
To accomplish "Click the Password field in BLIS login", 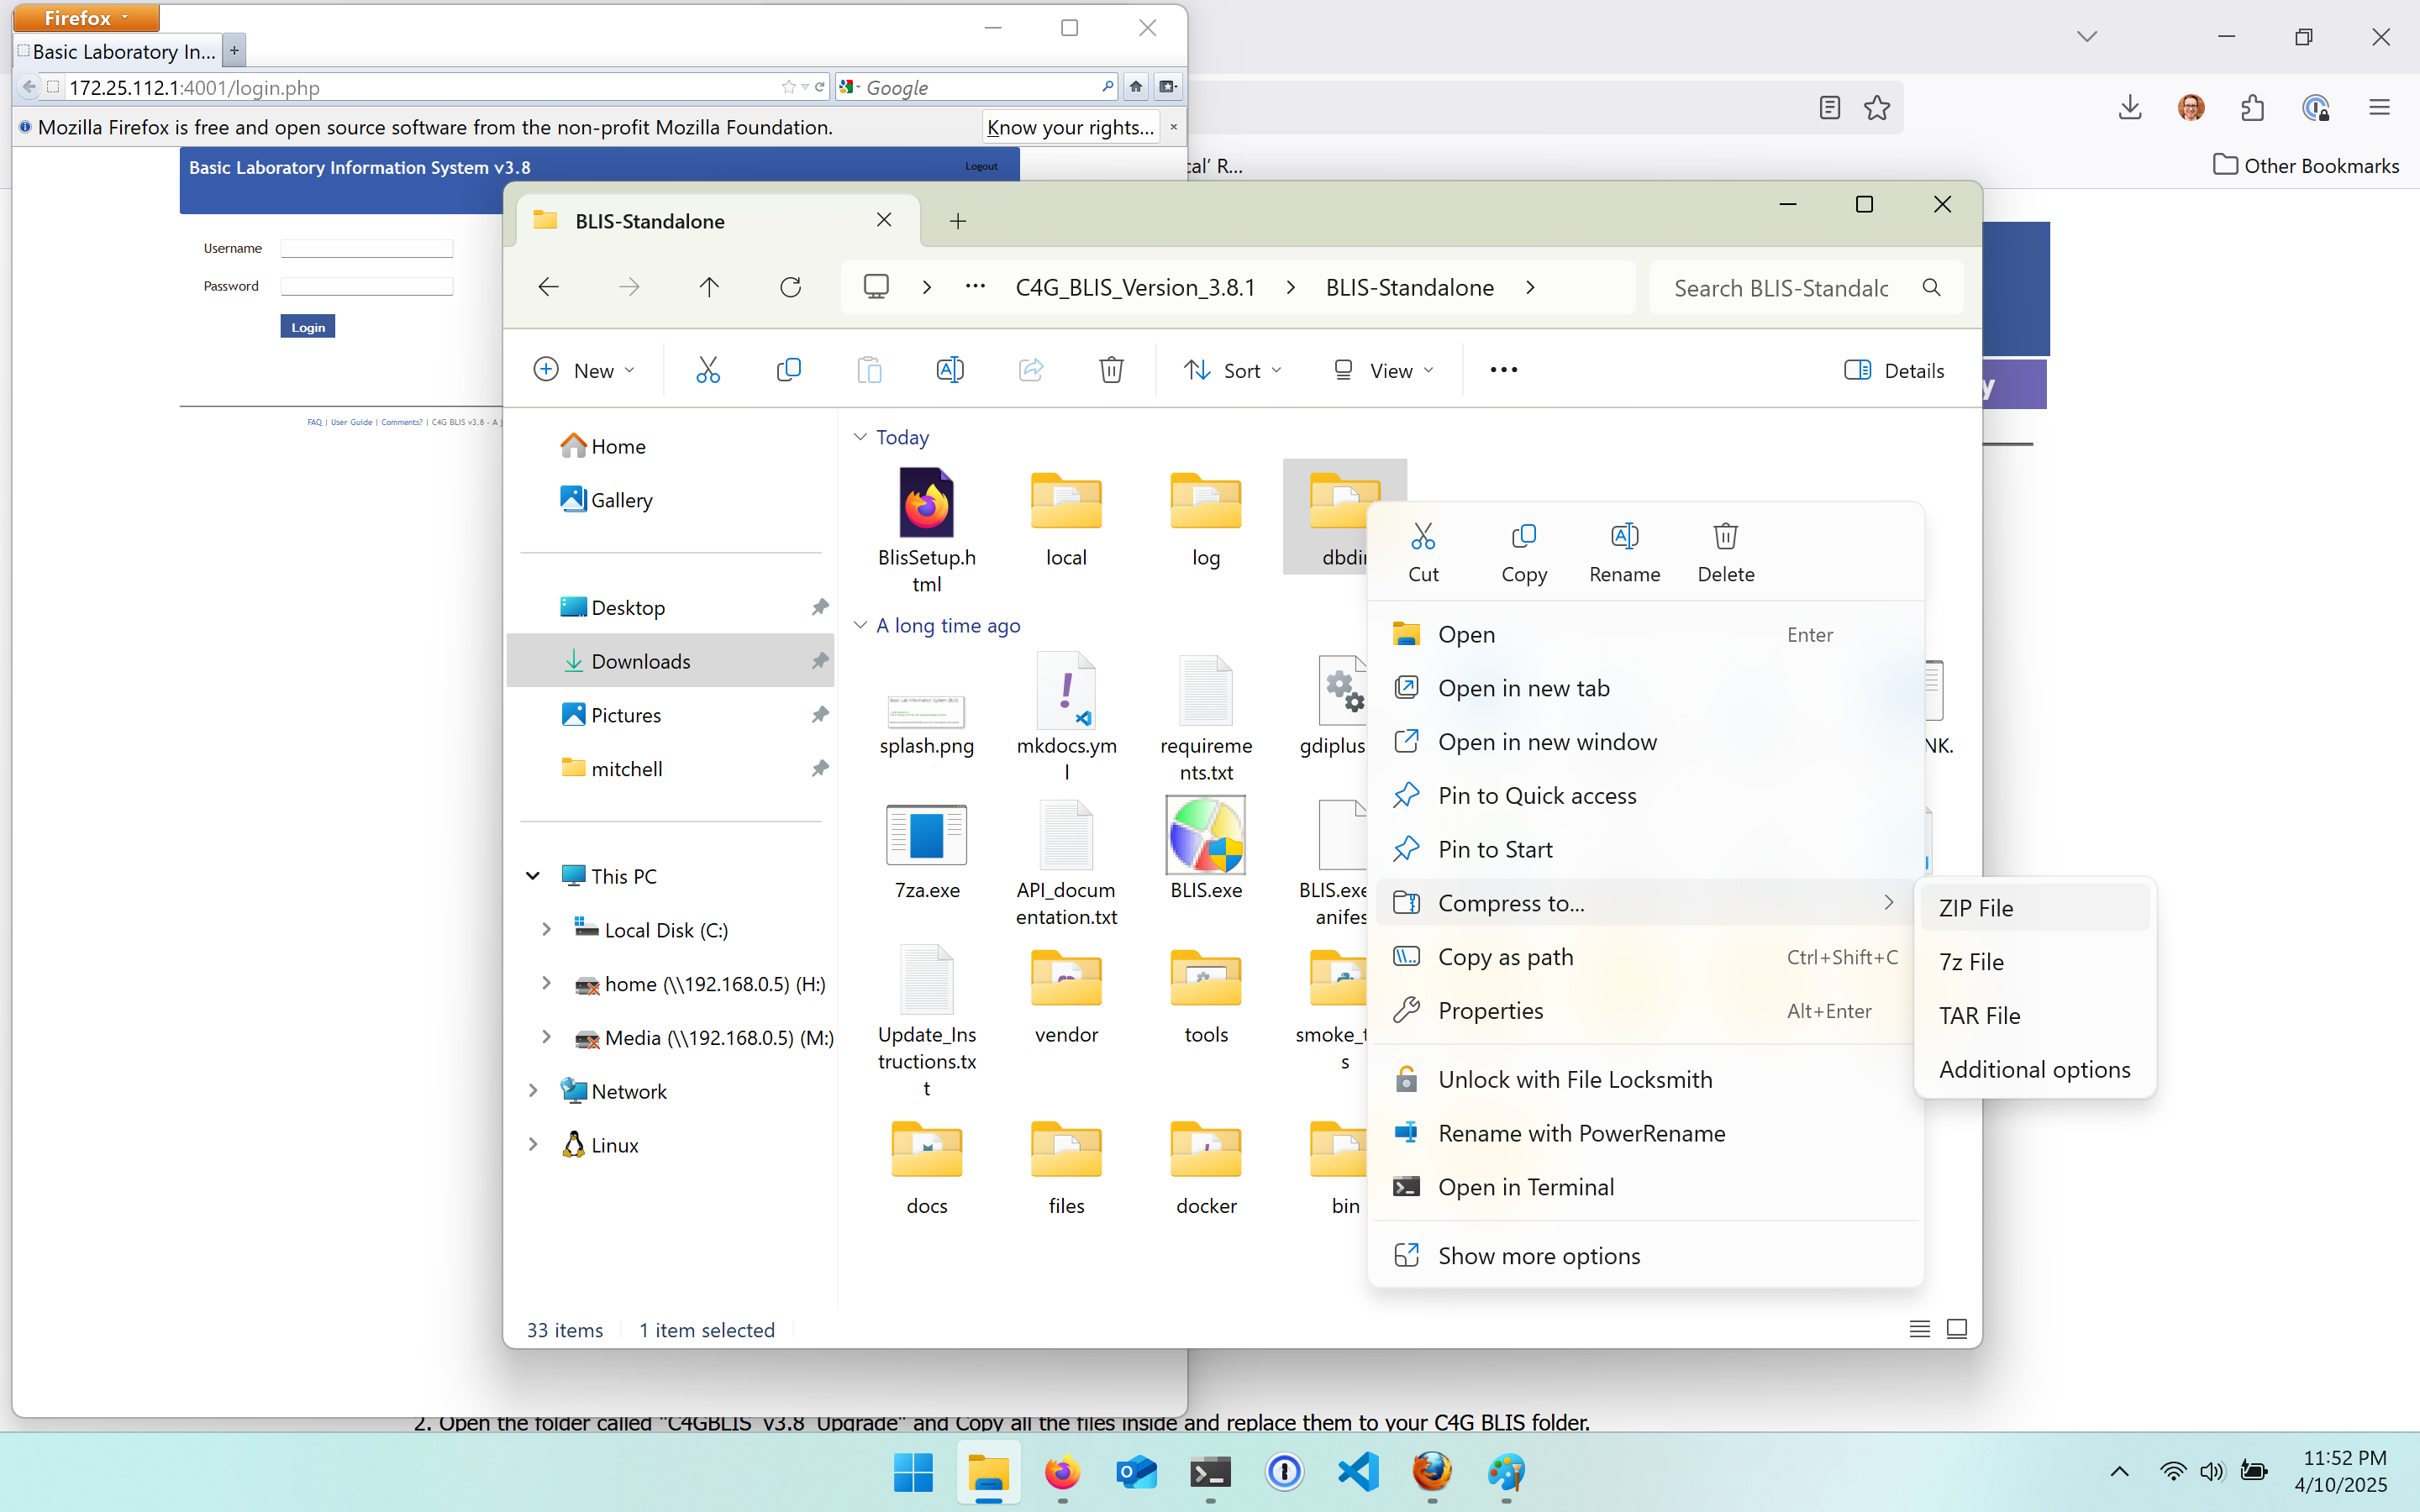I will pos(367,286).
